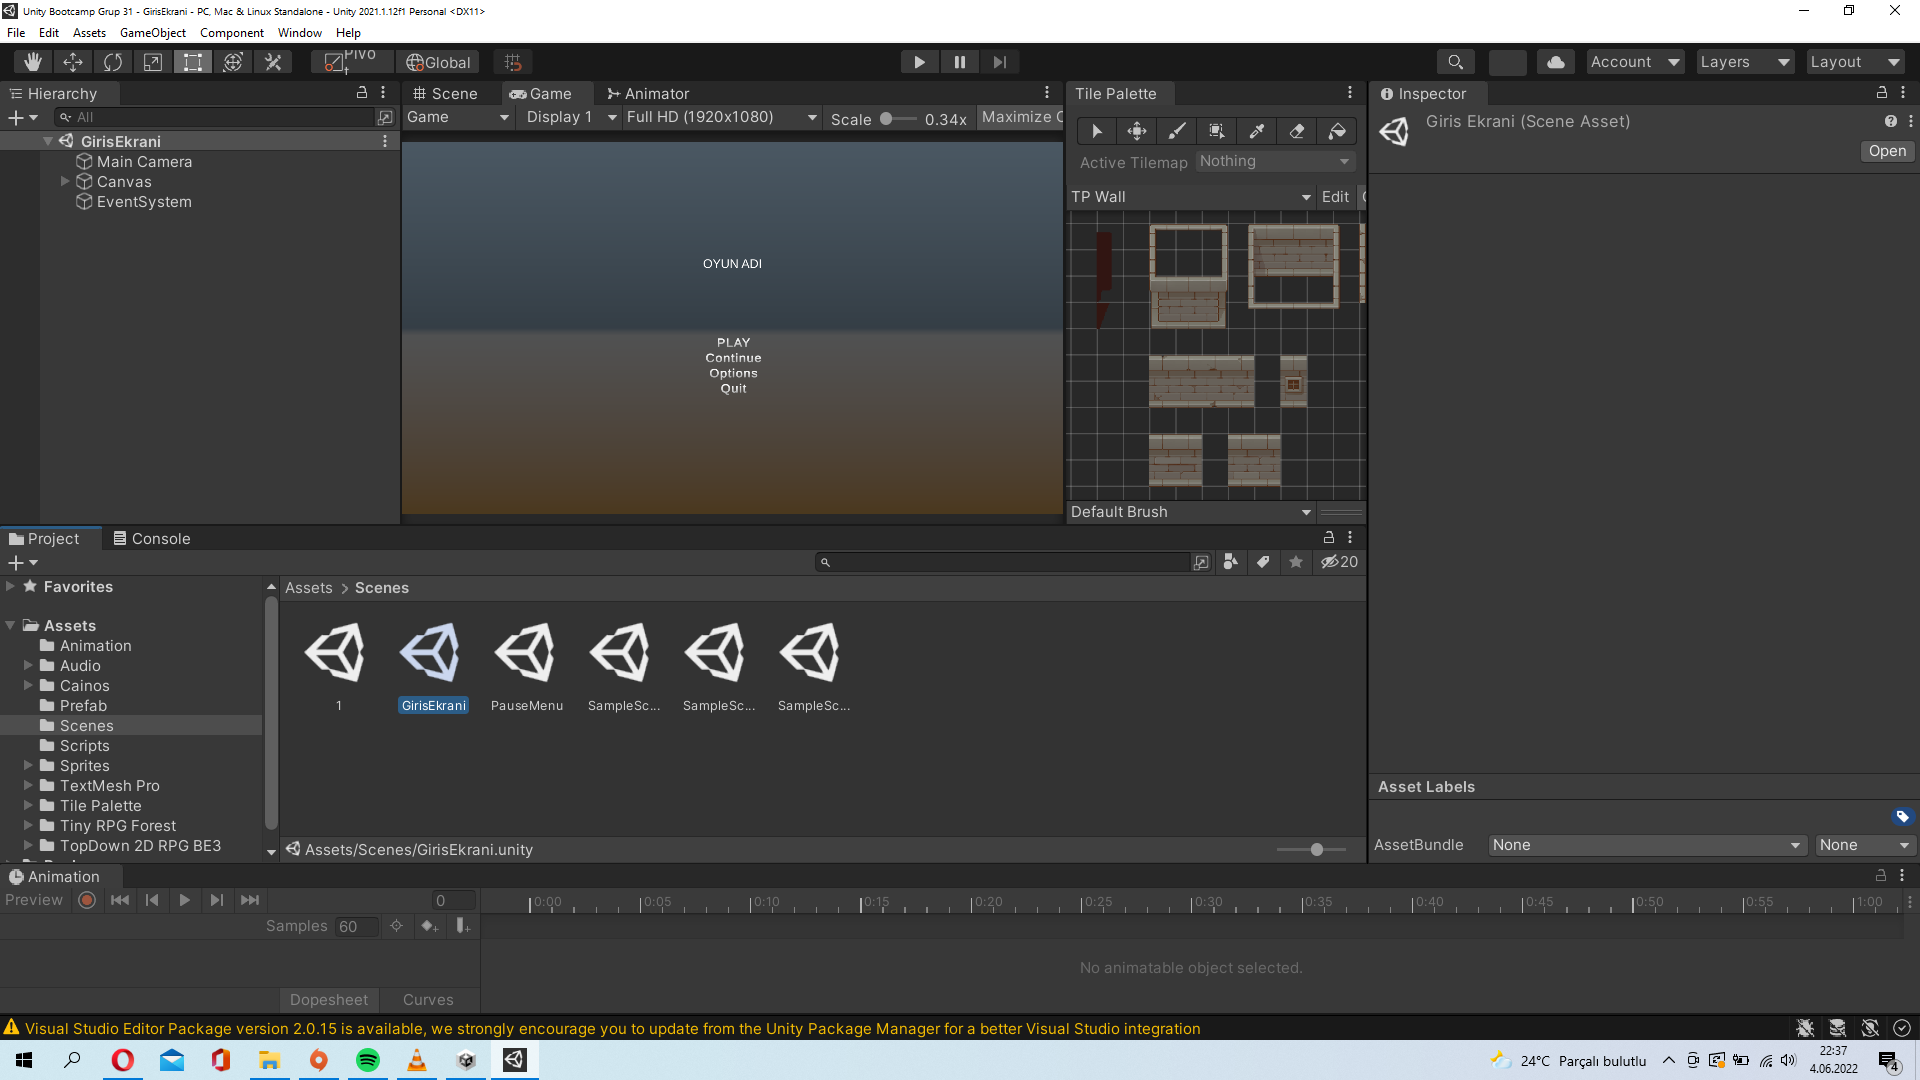Select the Move tool in the toolbar
Viewport: 1920px width, 1080px height.
(x=73, y=61)
